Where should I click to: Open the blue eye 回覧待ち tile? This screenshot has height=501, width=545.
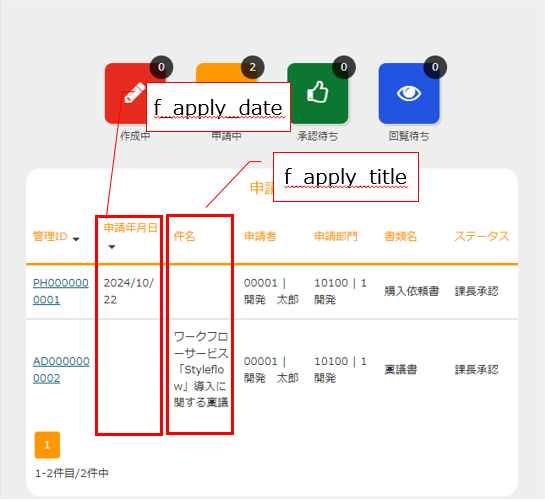pyautogui.click(x=409, y=93)
